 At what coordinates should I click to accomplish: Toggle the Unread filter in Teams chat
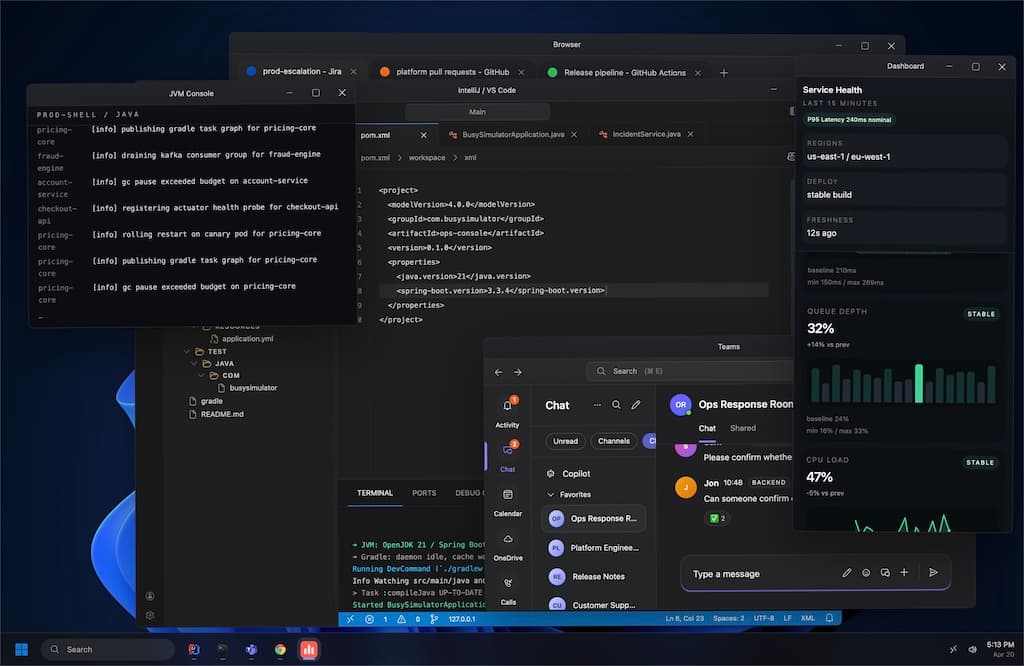coord(565,441)
